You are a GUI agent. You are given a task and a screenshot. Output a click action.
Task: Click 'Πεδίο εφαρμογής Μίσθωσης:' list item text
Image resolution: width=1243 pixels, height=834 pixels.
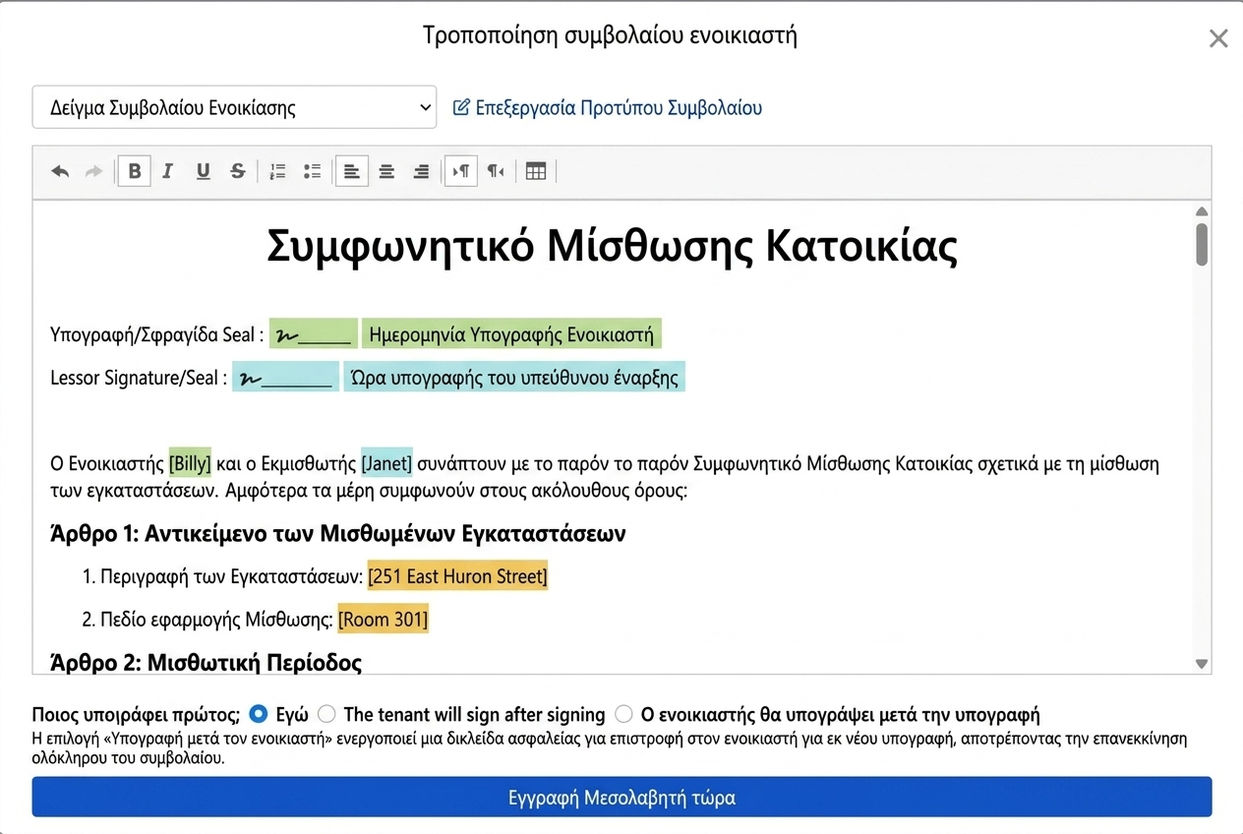click(217, 620)
